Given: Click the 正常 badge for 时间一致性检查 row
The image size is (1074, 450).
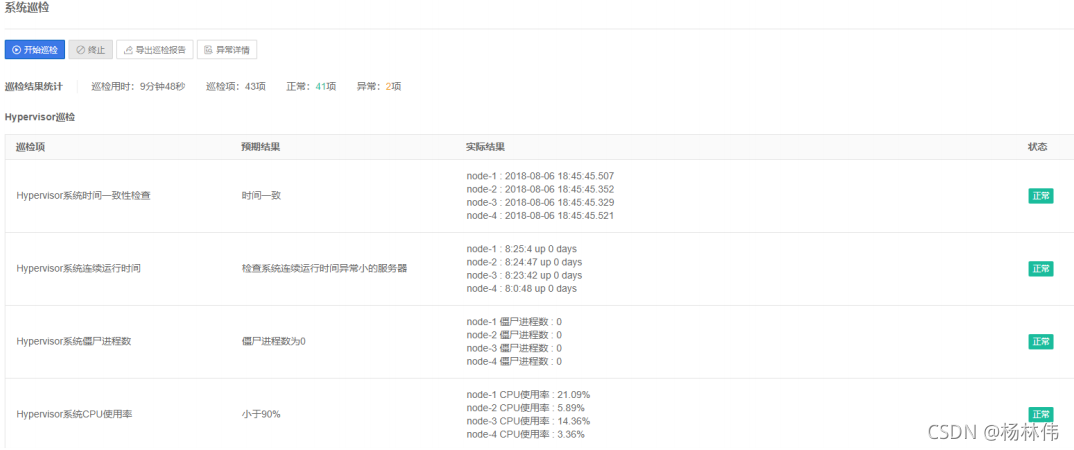Looking at the screenshot, I should [1040, 196].
